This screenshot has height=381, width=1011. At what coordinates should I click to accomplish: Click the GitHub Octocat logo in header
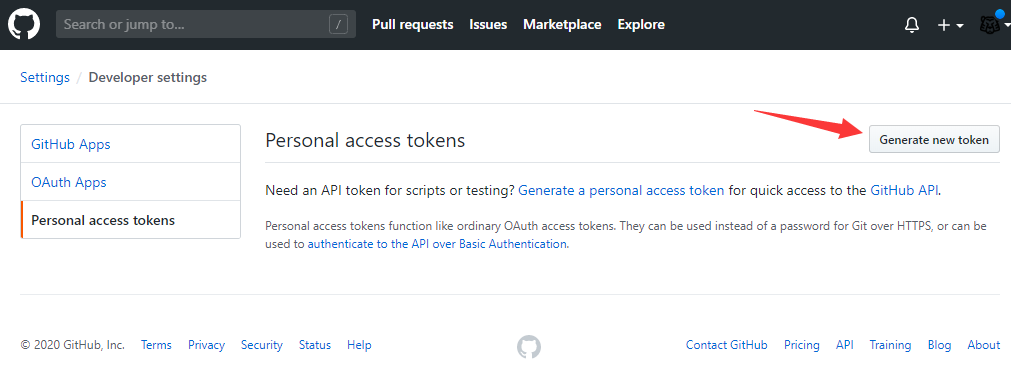pyautogui.click(x=24, y=24)
